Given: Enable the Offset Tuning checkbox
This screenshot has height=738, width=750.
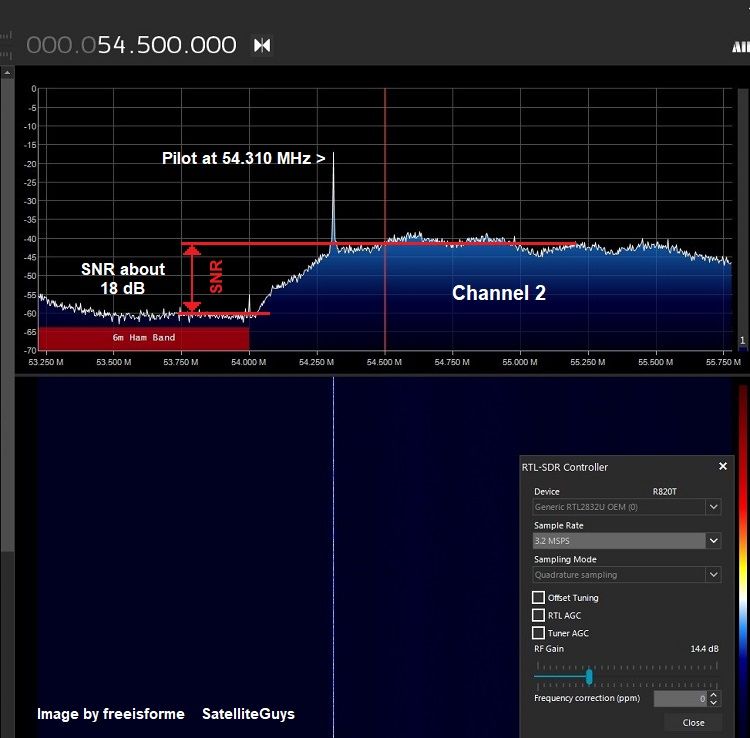Looking at the screenshot, I should click(538, 597).
